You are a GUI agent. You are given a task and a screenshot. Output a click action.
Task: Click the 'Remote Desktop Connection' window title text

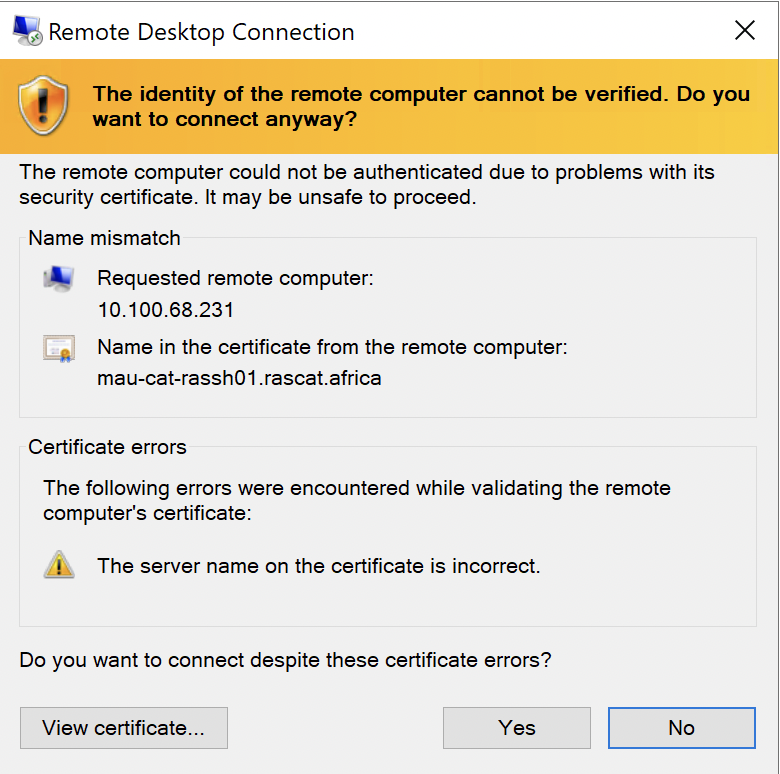201,32
